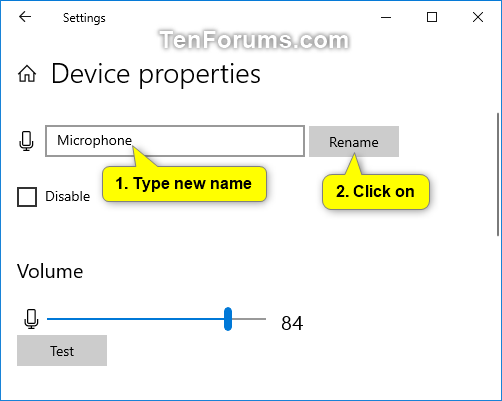Click microphone icon beside volume slider
The width and height of the screenshot is (502, 401).
tap(31, 319)
